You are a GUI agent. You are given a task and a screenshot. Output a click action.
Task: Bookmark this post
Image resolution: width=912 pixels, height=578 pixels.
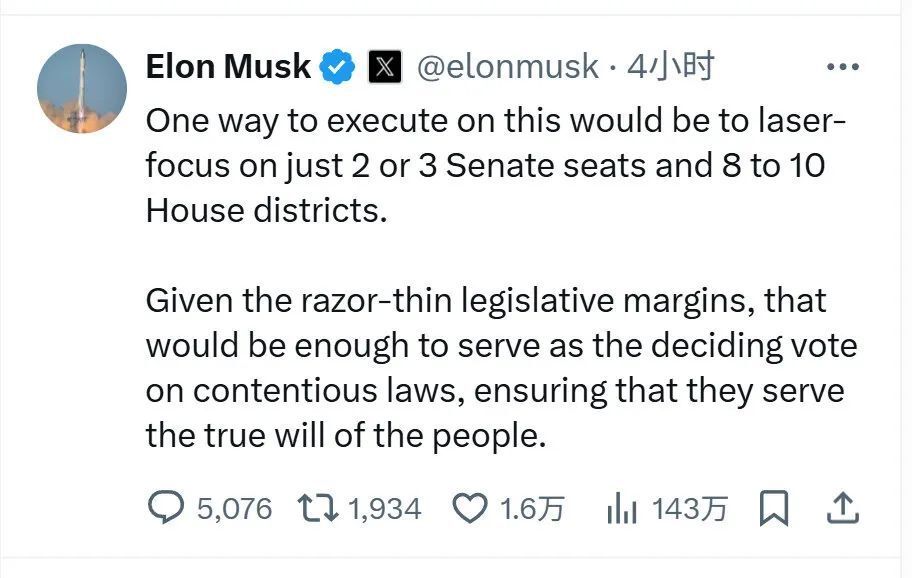774,509
